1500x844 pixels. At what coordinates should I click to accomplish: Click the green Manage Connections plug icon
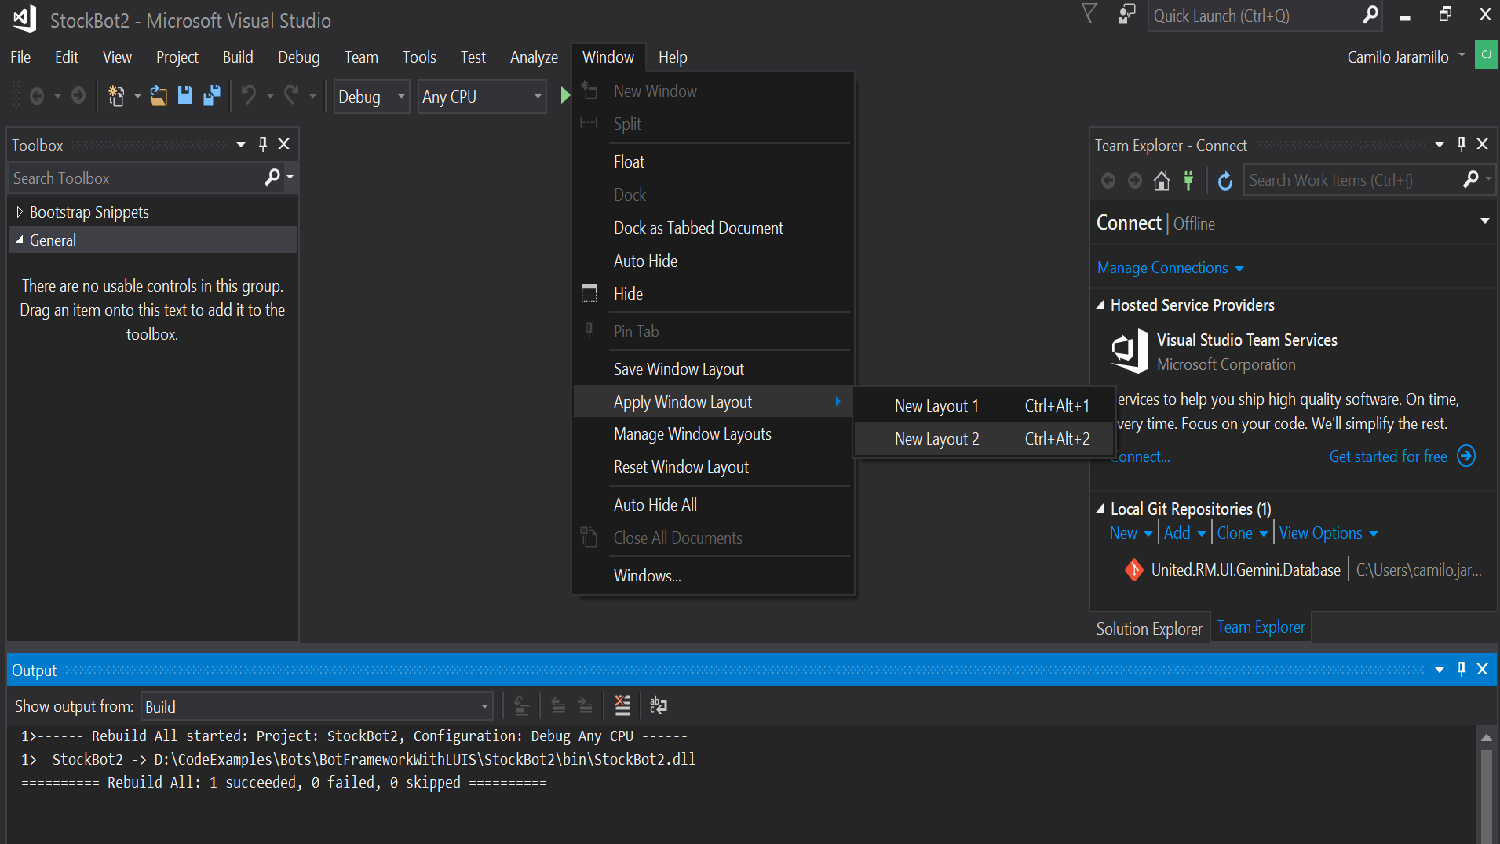[x=1188, y=180]
